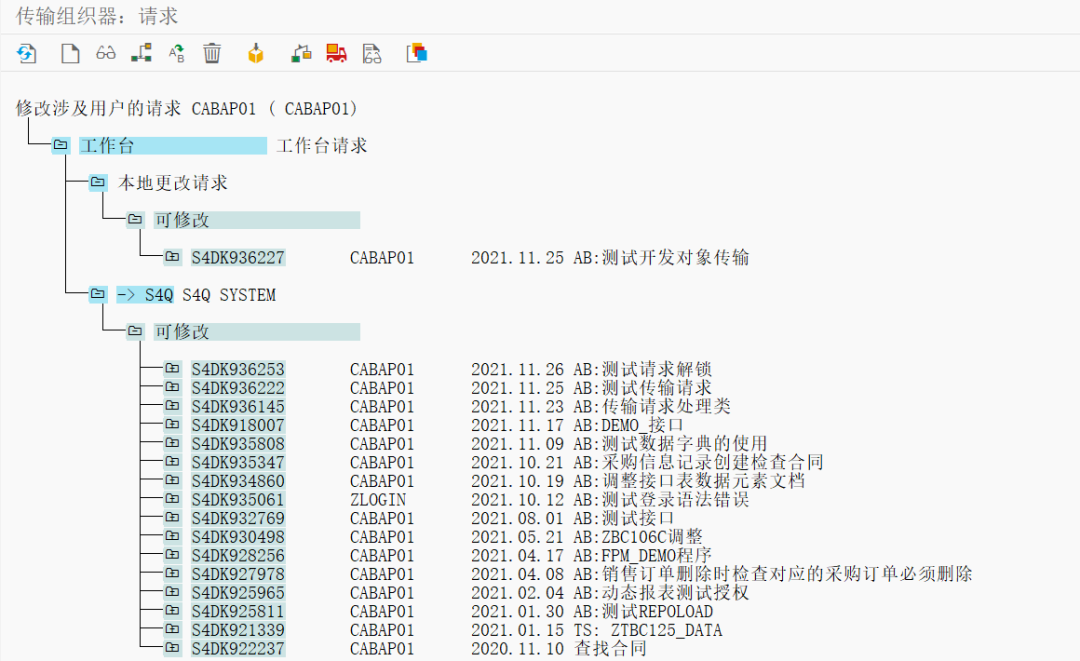Expand request S4DK921339 folder icon
Viewport: 1080px width, 661px height.
172,629
